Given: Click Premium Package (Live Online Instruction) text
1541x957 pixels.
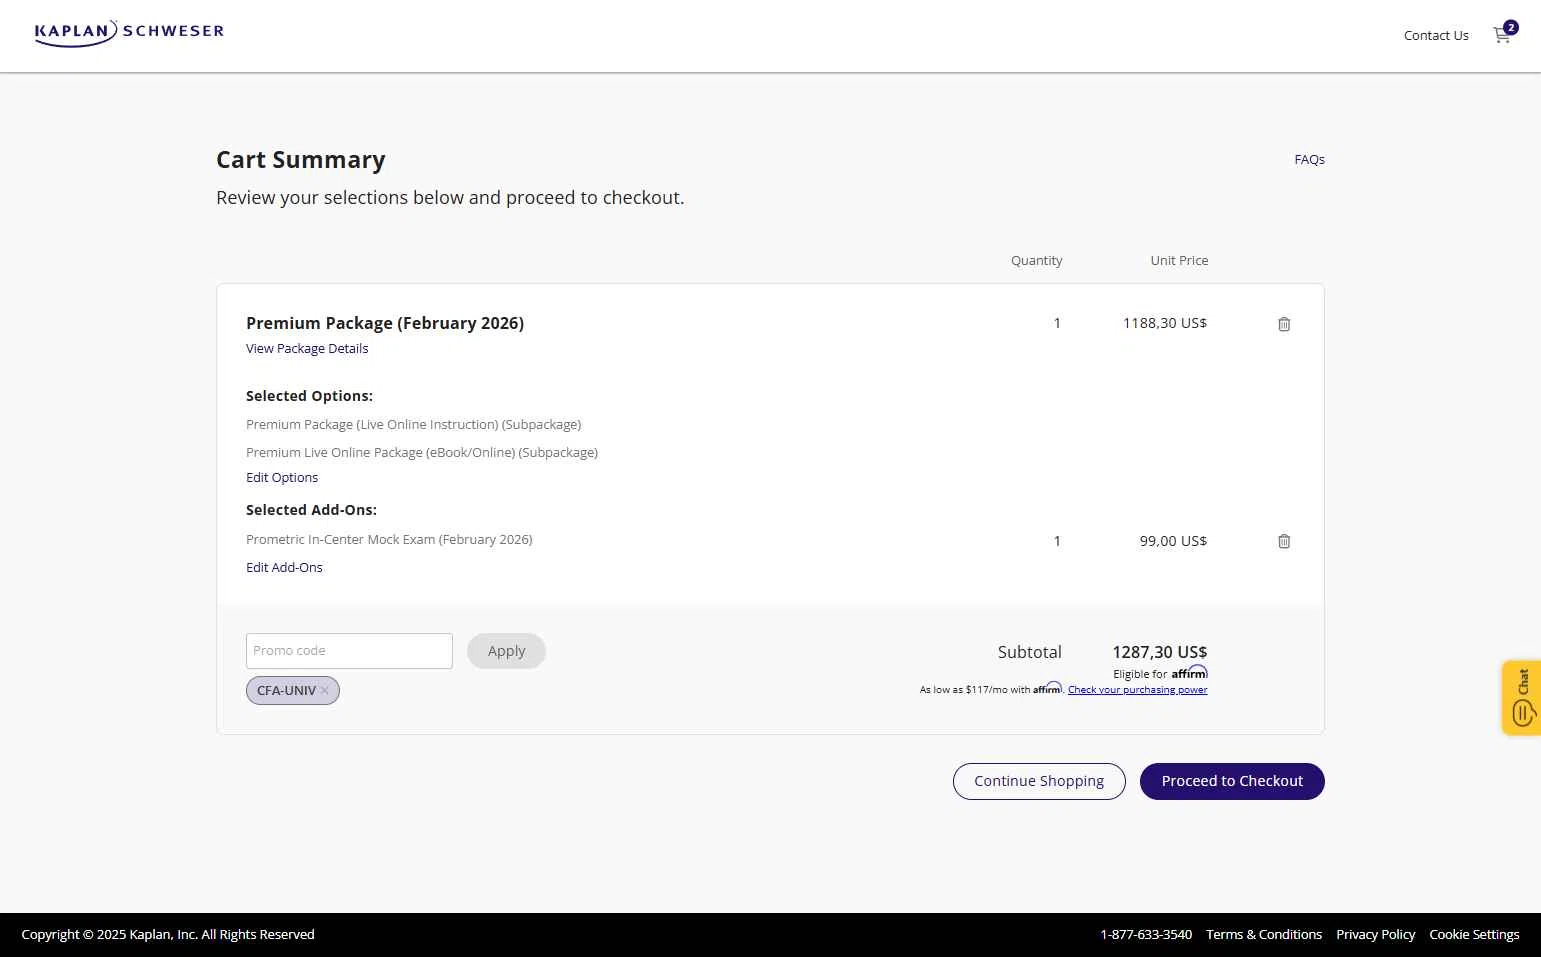Looking at the screenshot, I should pyautogui.click(x=413, y=424).
